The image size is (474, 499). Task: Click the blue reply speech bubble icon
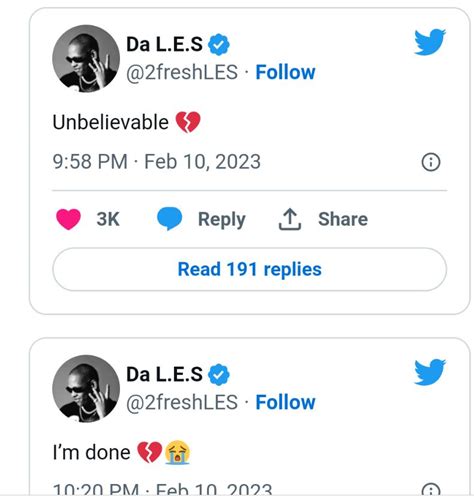tap(170, 219)
